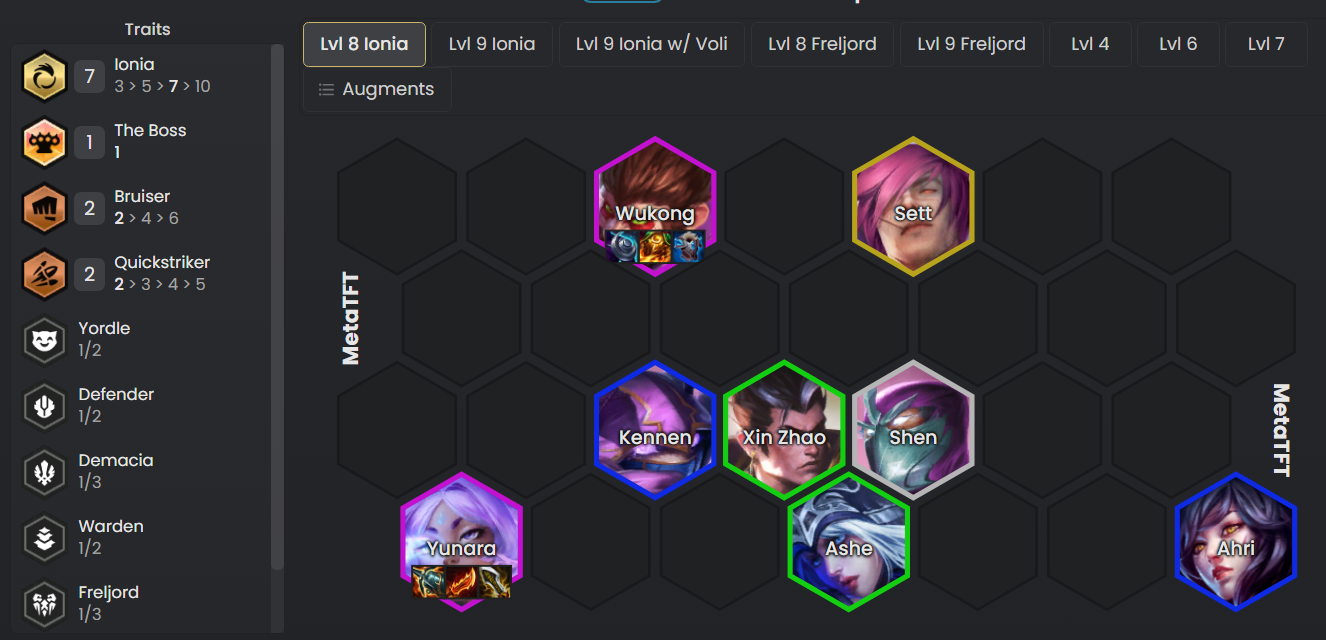Select the Xin Zhao champion hexagon

tap(784, 430)
